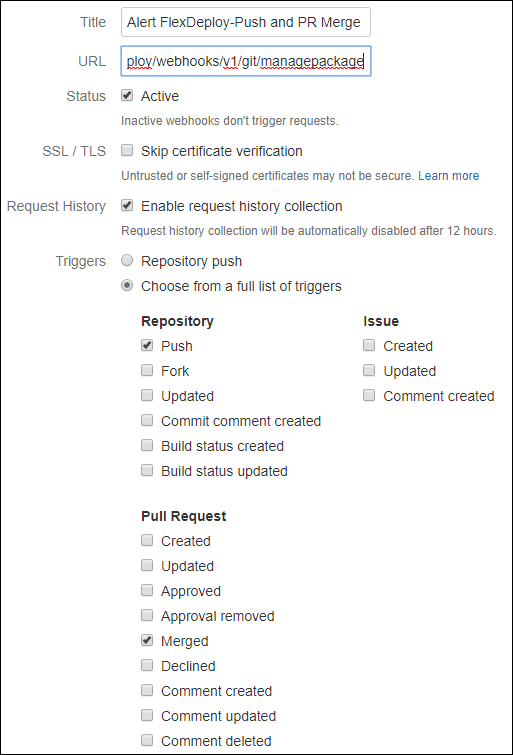Viewport: 513px width, 755px height.
Task: Enable Skip certificate verification checkbox
Action: tap(127, 150)
